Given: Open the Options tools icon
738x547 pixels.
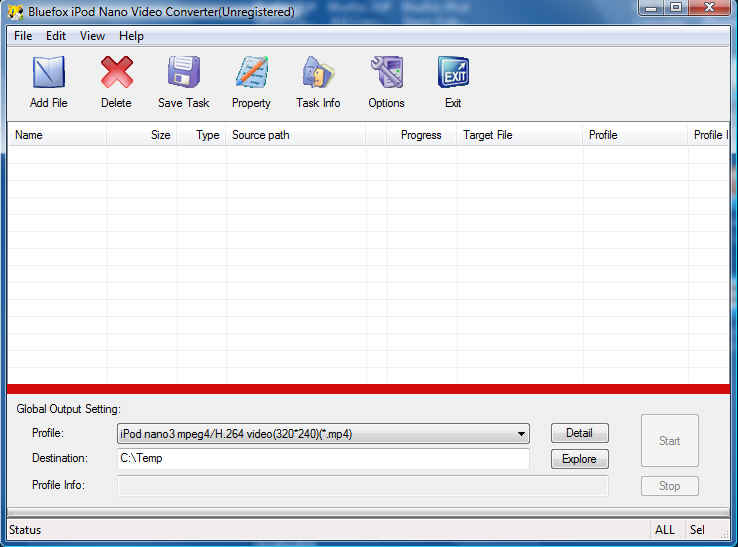Looking at the screenshot, I should [386, 72].
